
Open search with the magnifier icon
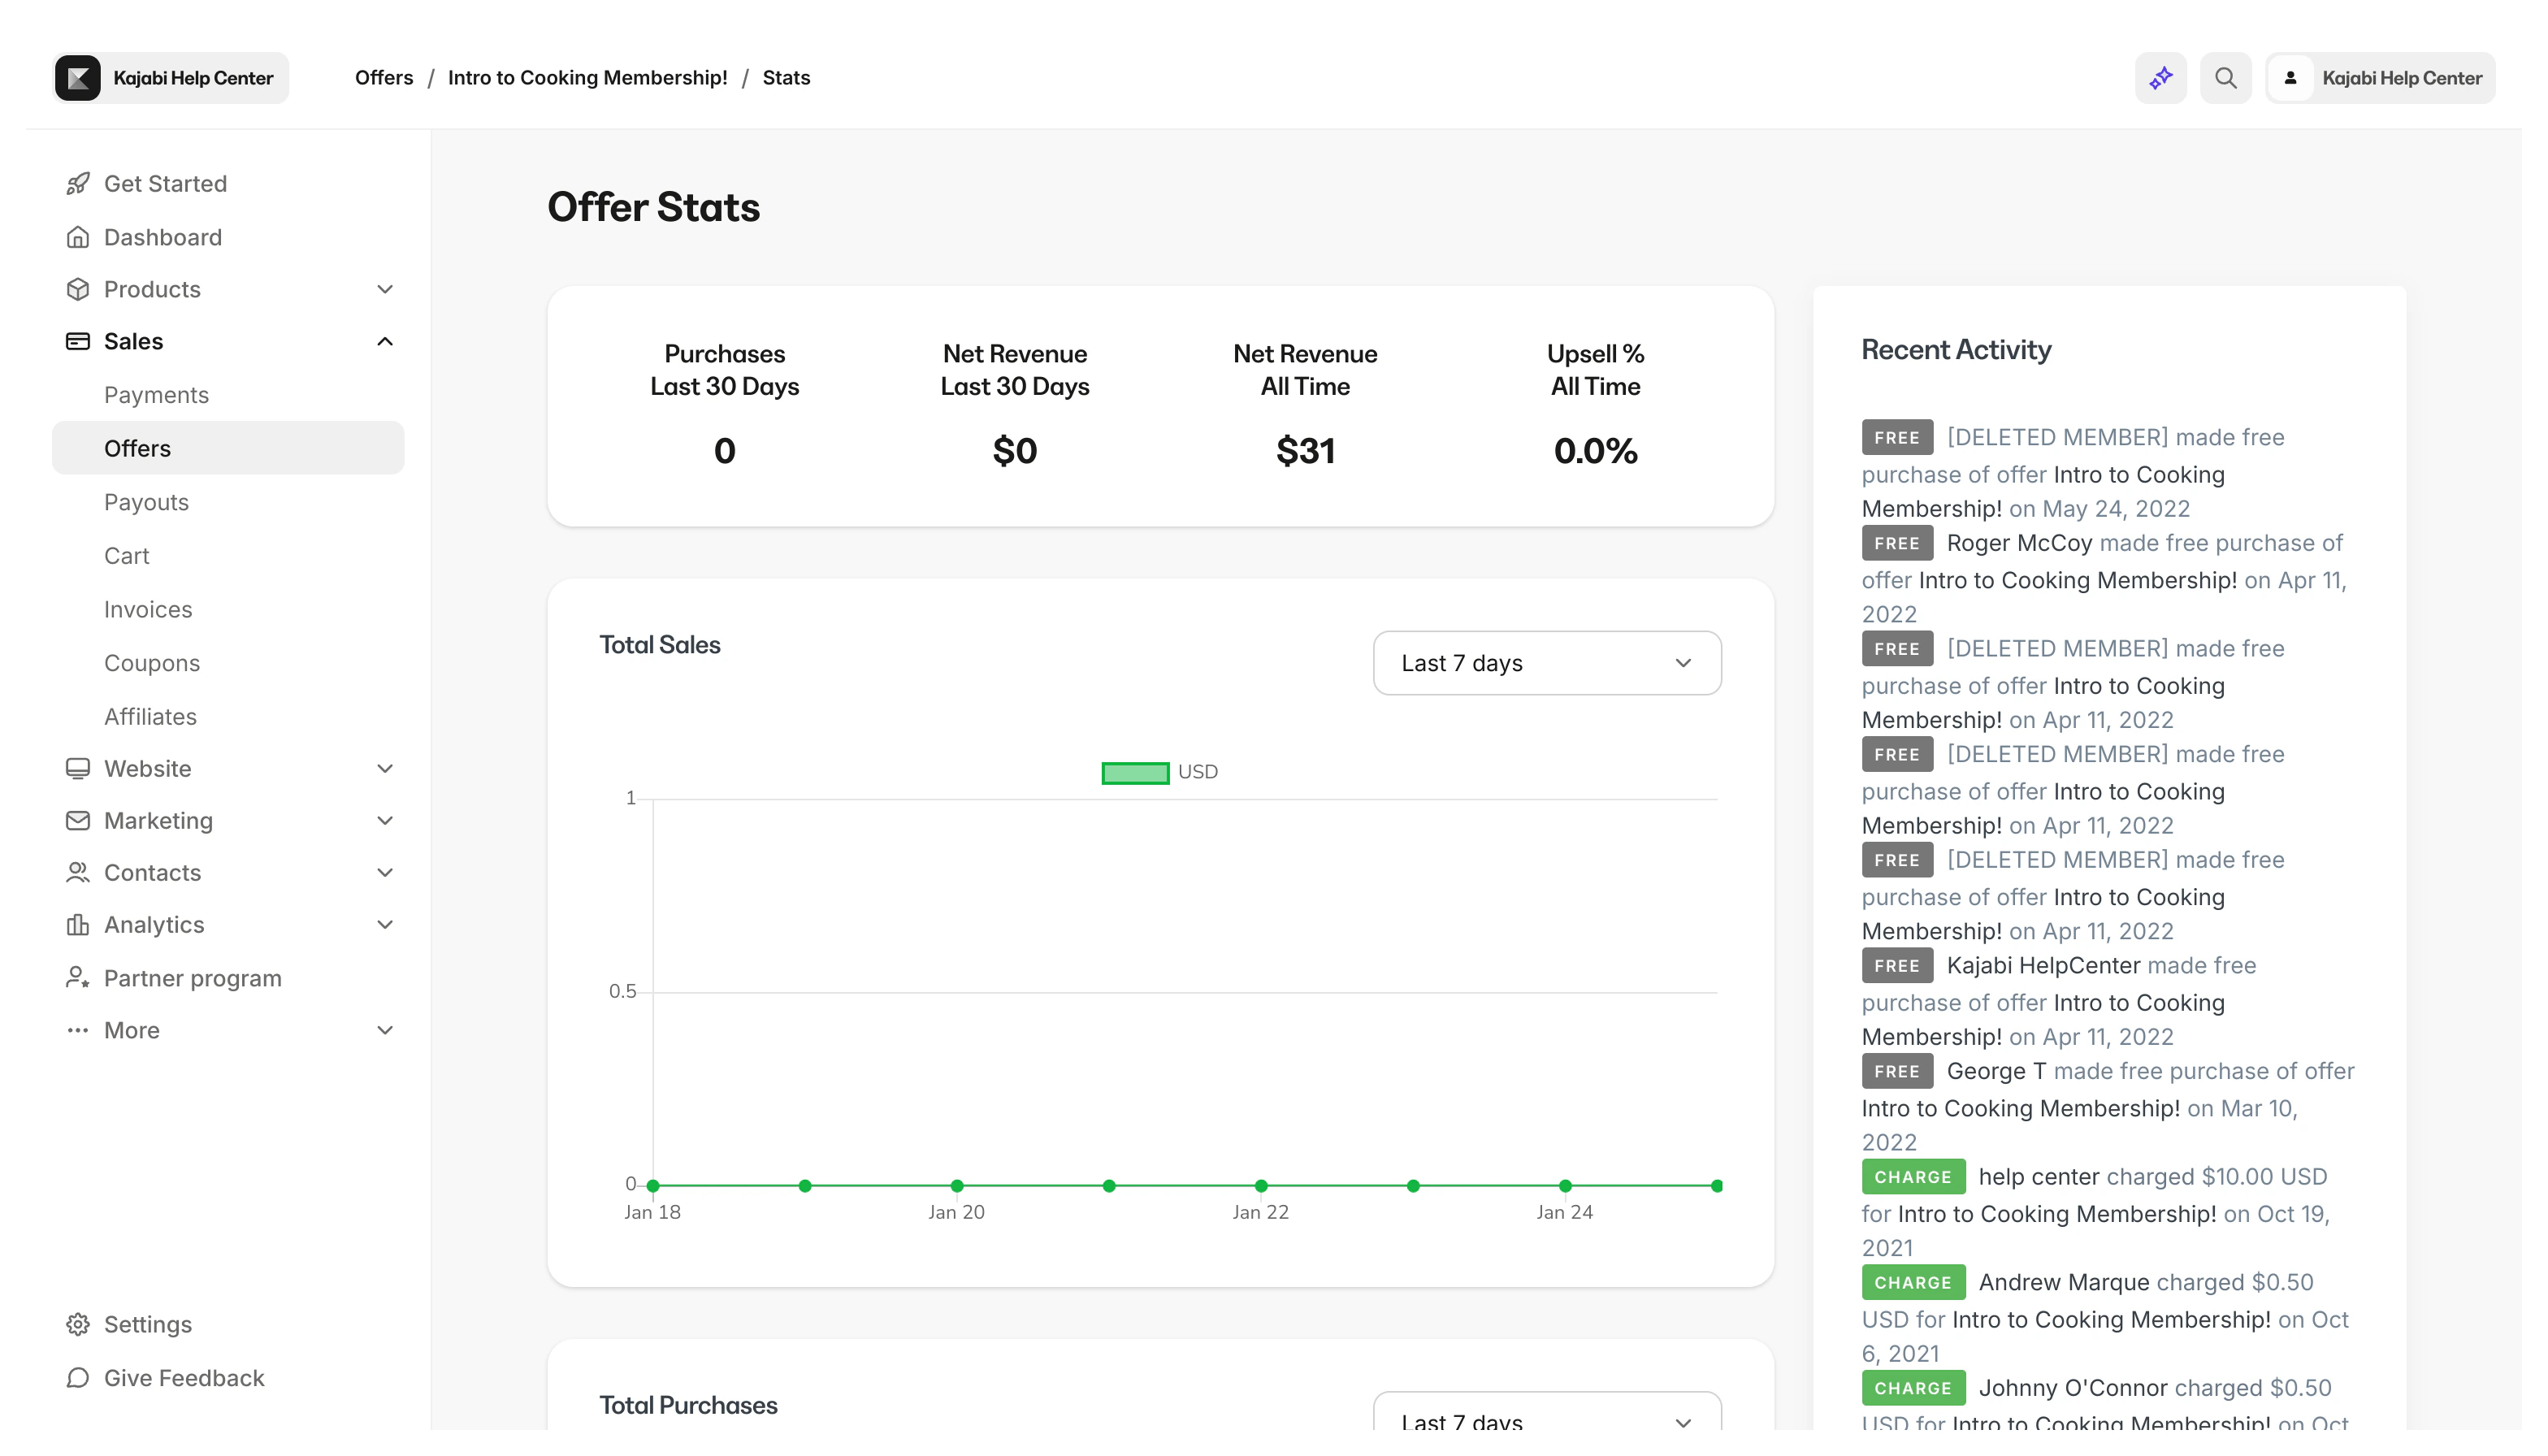(x=2226, y=78)
